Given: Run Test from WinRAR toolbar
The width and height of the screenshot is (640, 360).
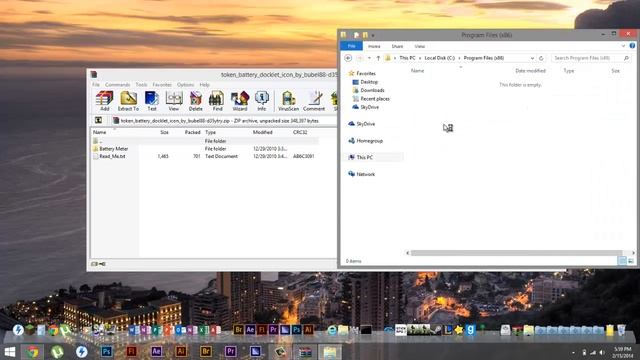Looking at the screenshot, I should pyautogui.click(x=152, y=101).
